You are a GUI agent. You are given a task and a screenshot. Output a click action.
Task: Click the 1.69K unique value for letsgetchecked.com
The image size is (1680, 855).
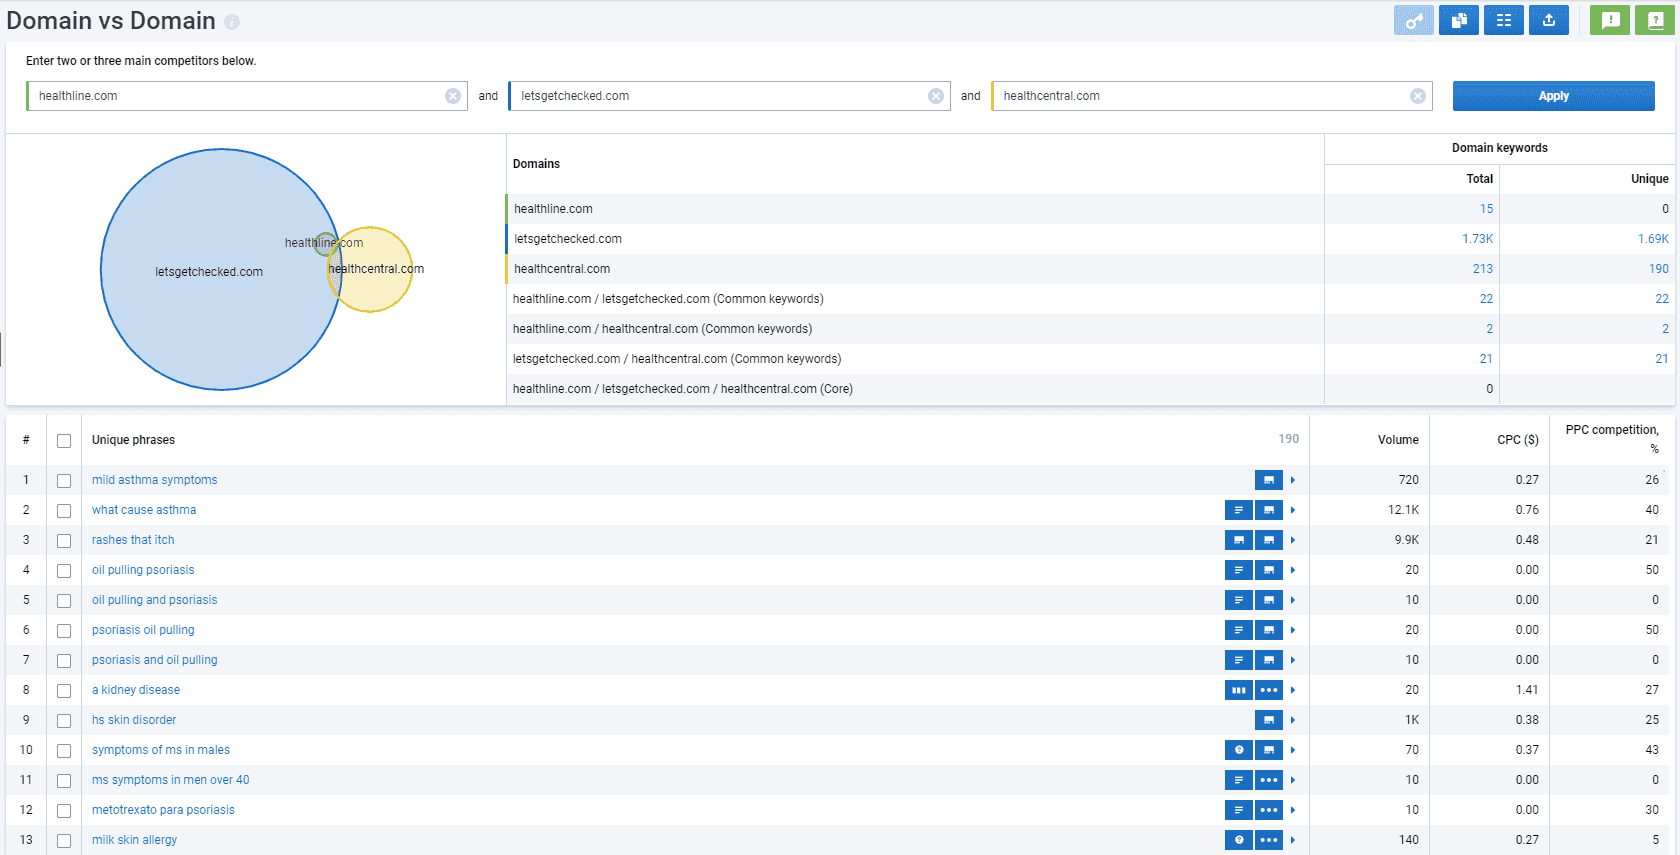click(1653, 239)
